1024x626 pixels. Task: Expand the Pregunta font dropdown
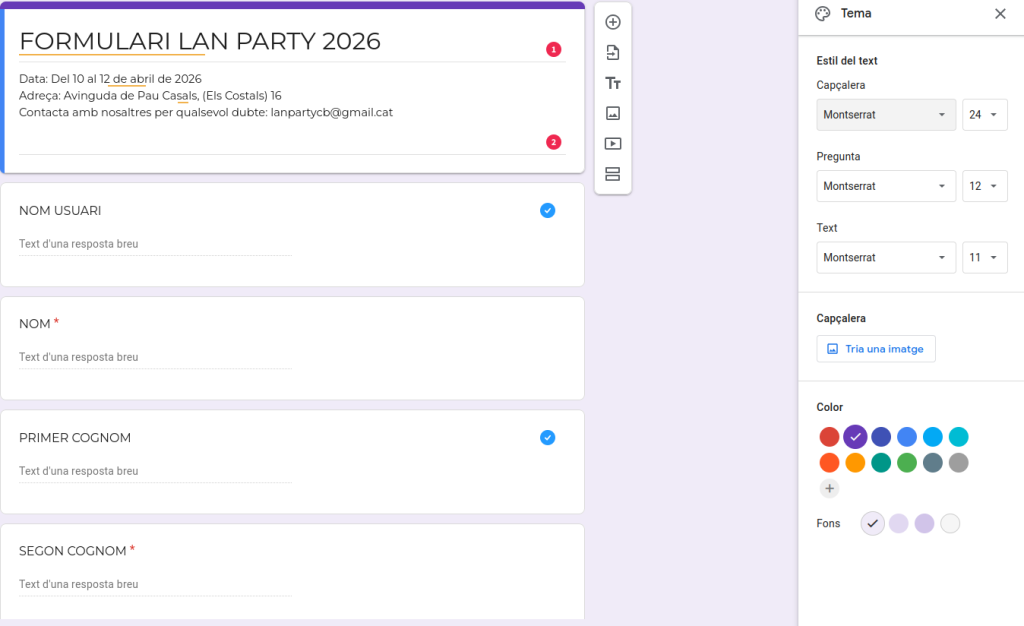(886, 186)
